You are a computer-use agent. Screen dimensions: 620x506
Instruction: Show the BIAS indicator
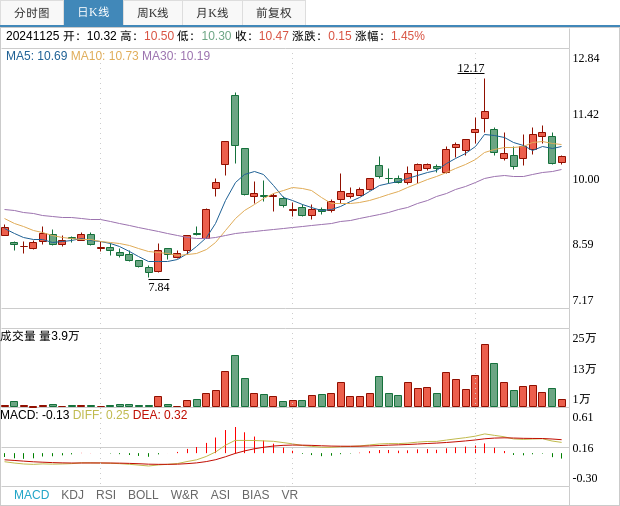tap(255, 495)
